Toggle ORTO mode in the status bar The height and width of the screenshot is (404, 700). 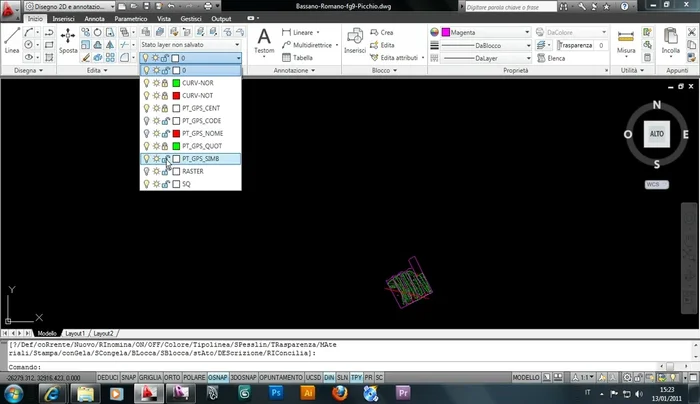point(171,378)
